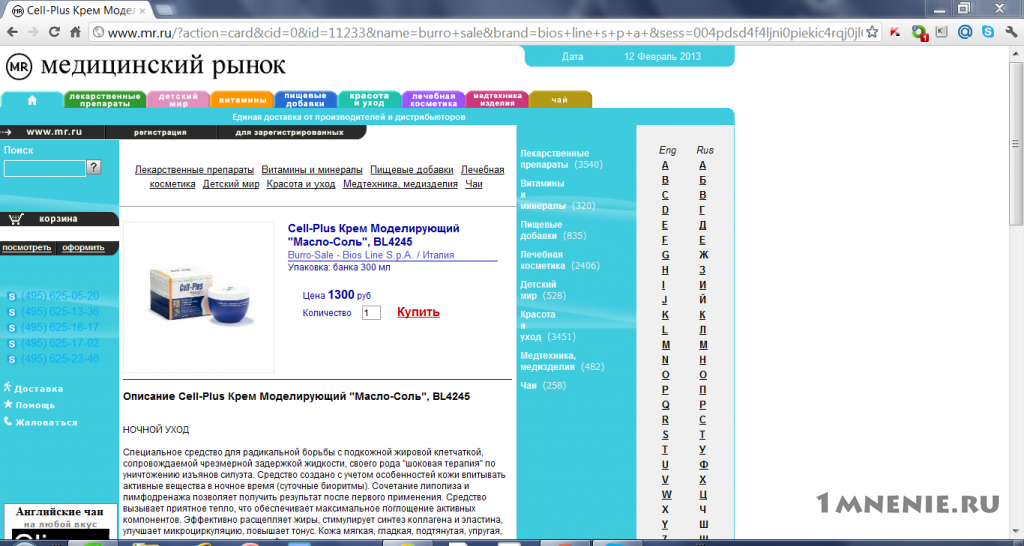Viewport: 1024px width, 546px height.
Task: Switch to the пищевые добавки tab
Action: pyautogui.click(x=306, y=100)
